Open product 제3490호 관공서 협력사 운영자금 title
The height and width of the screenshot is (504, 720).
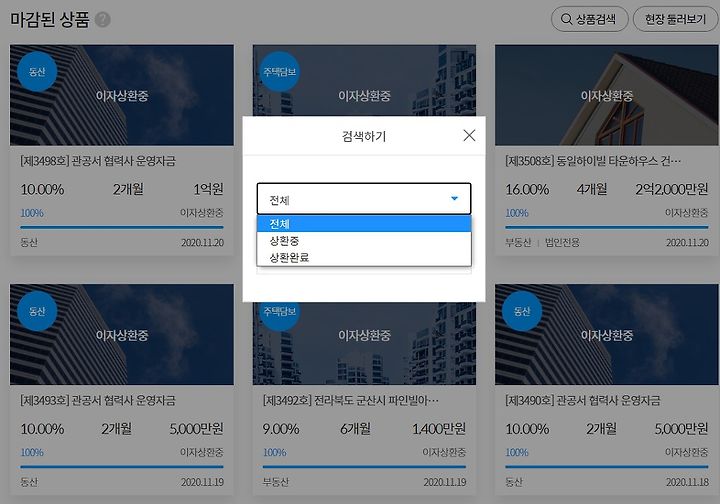pyautogui.click(x=583, y=400)
